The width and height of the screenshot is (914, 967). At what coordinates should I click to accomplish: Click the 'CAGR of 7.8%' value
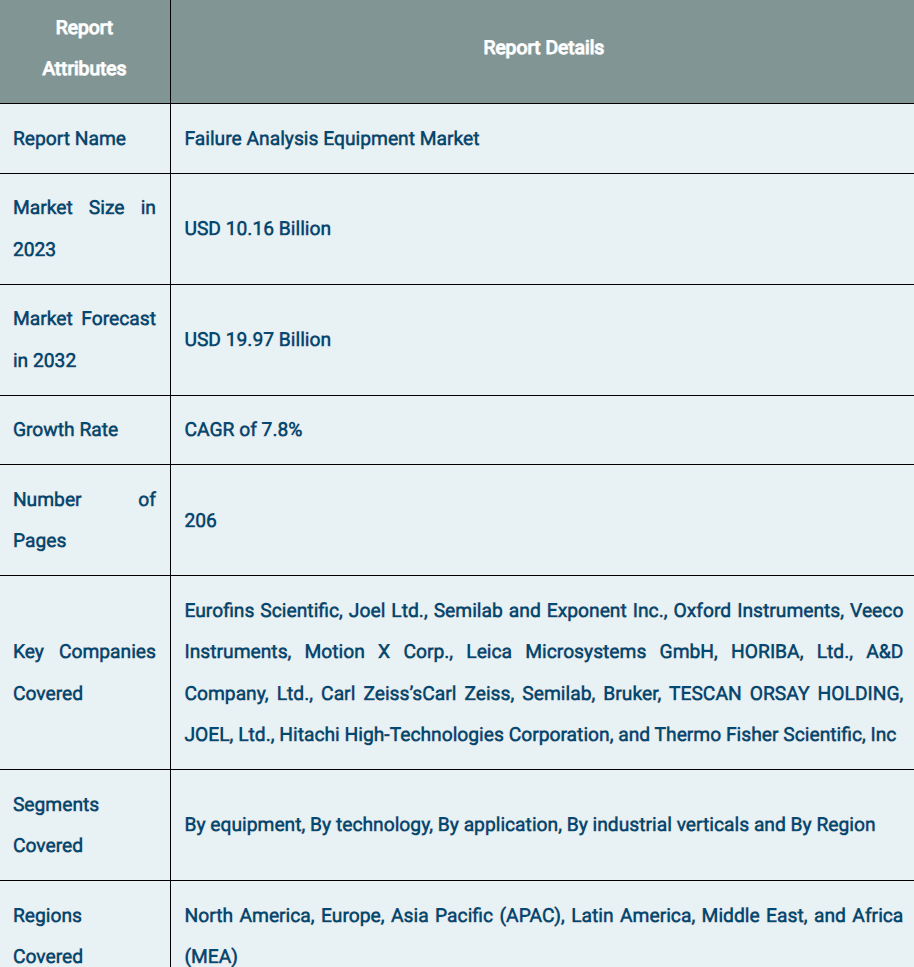click(x=243, y=430)
